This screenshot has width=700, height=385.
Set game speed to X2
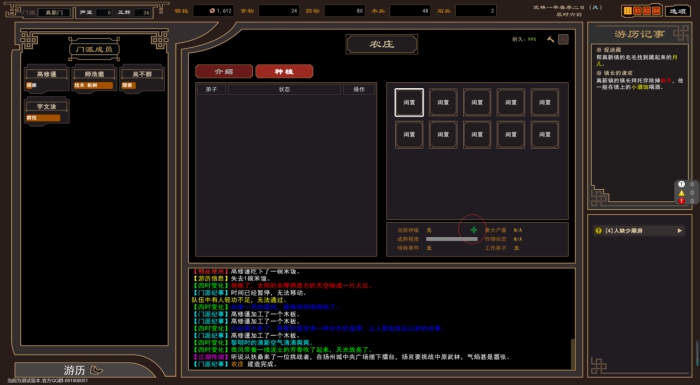(x=646, y=11)
